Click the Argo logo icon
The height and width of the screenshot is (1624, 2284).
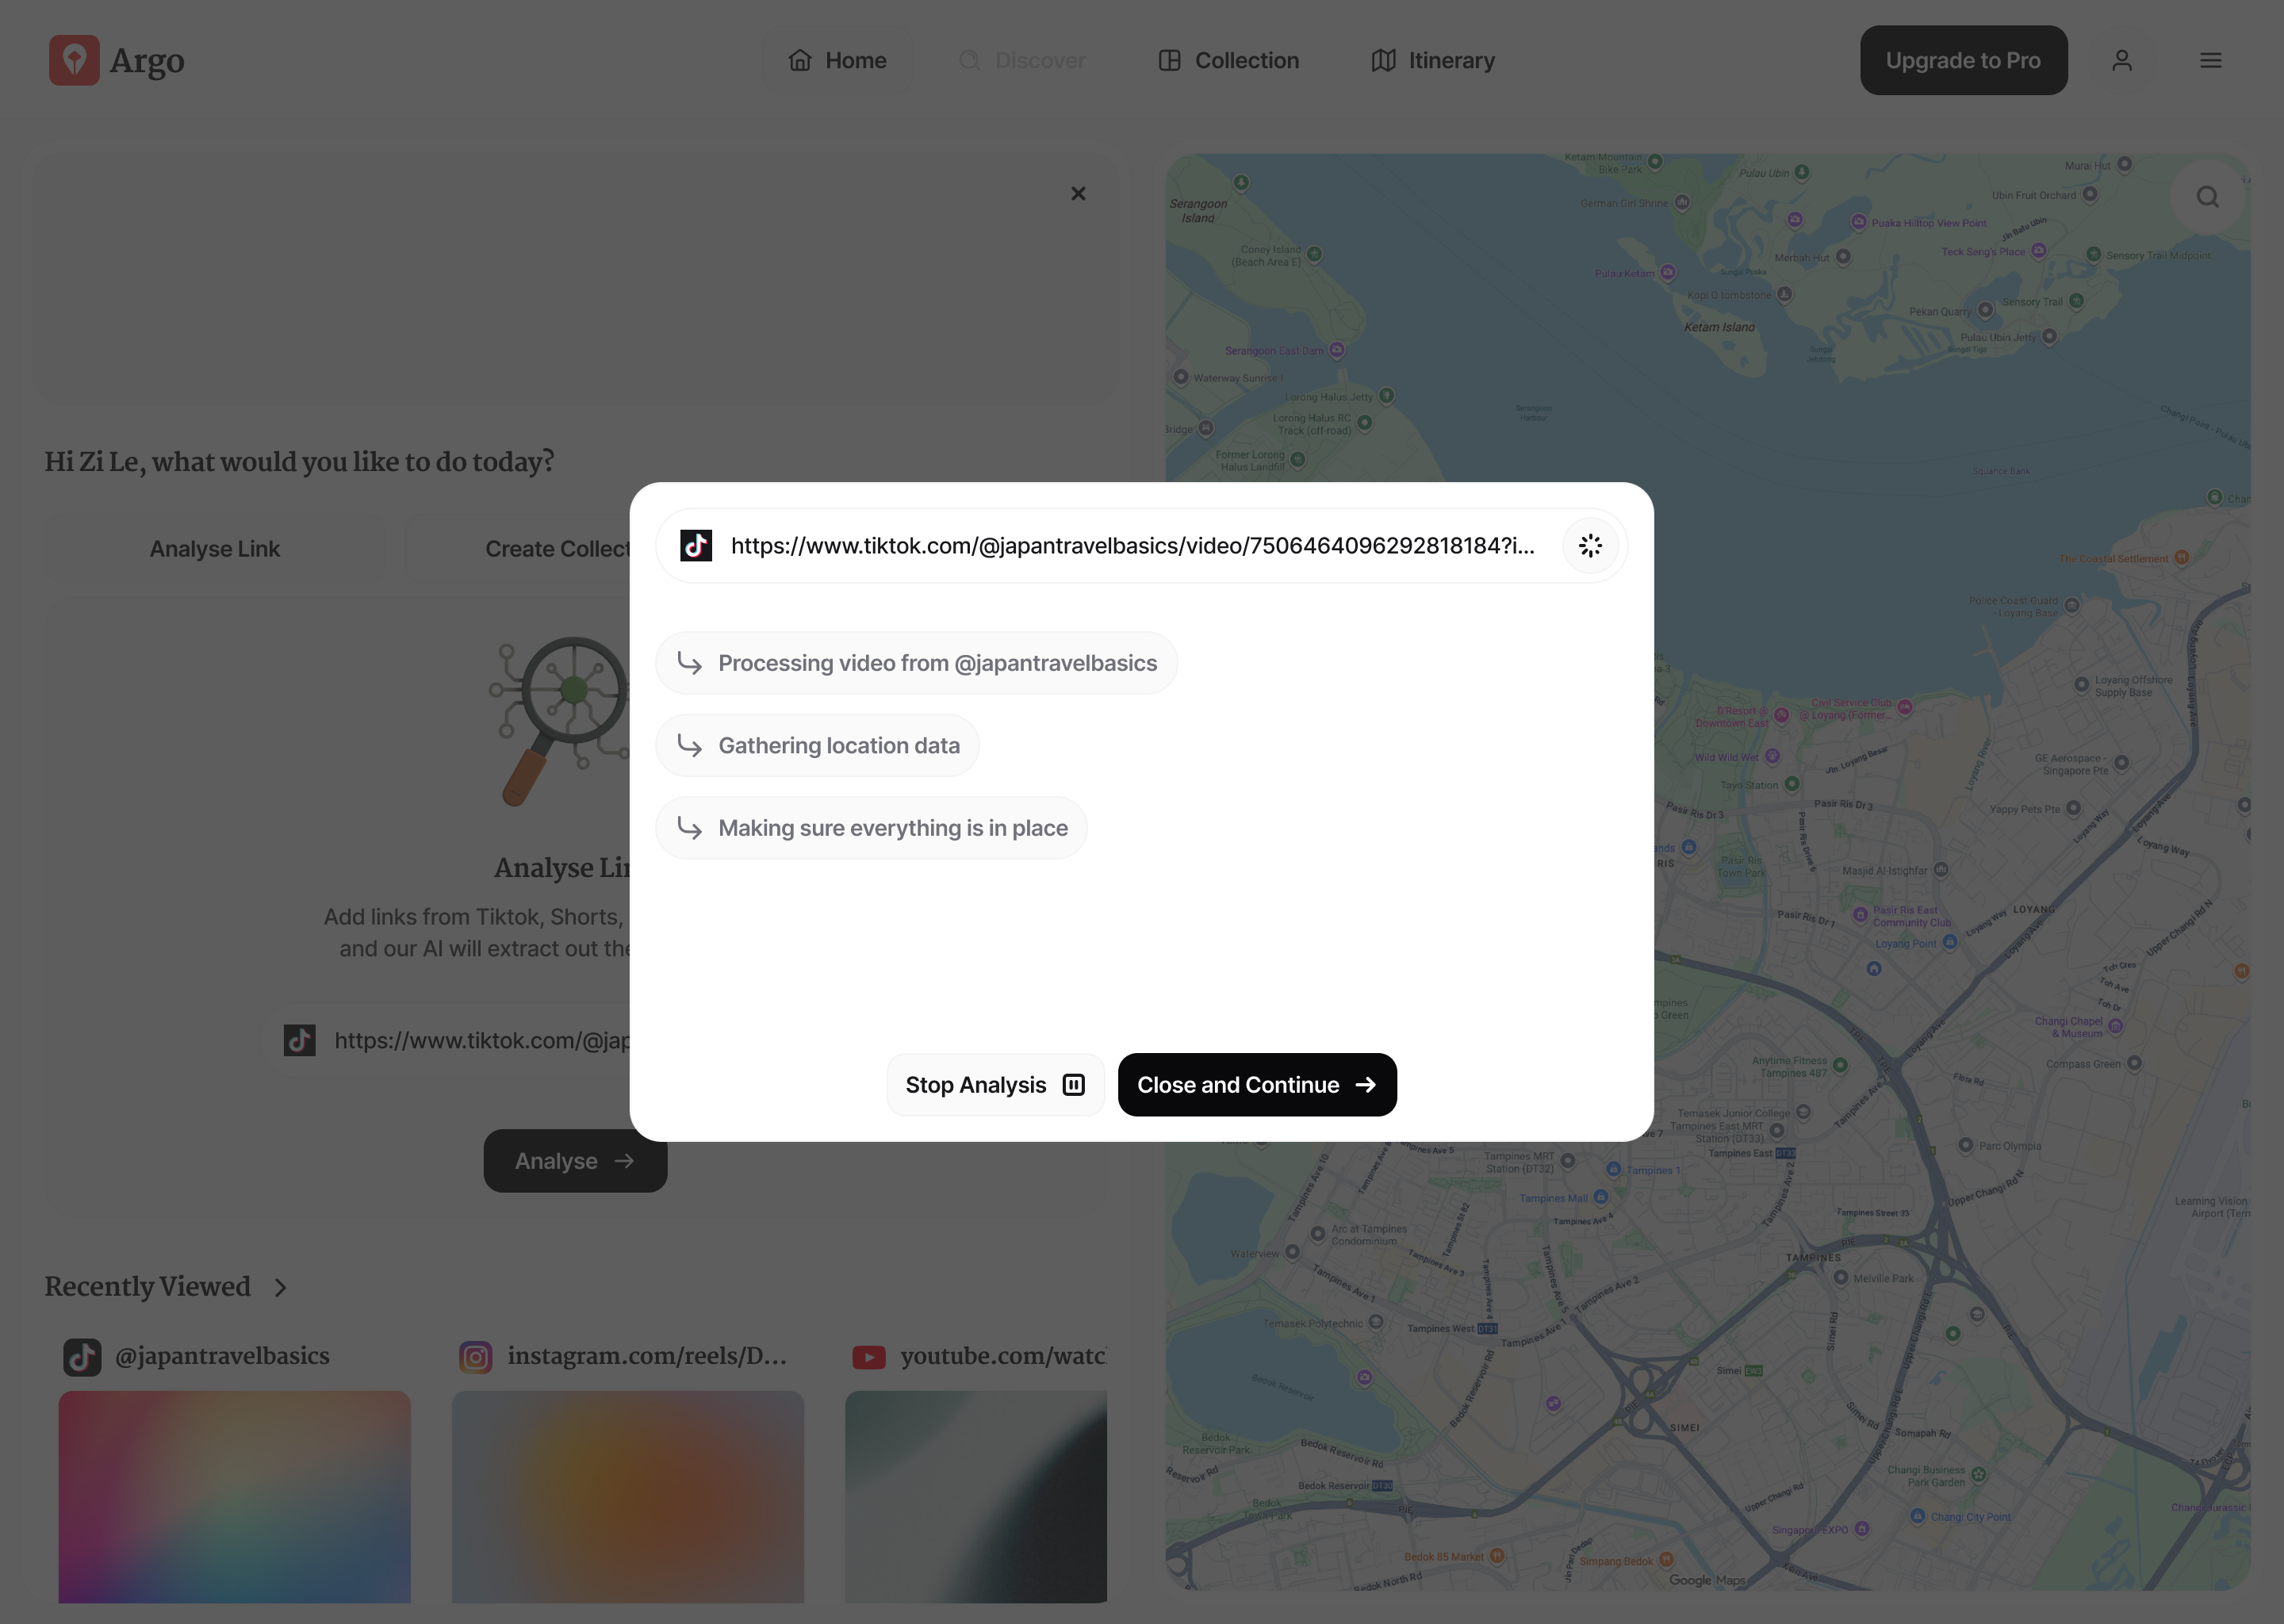[74, 60]
